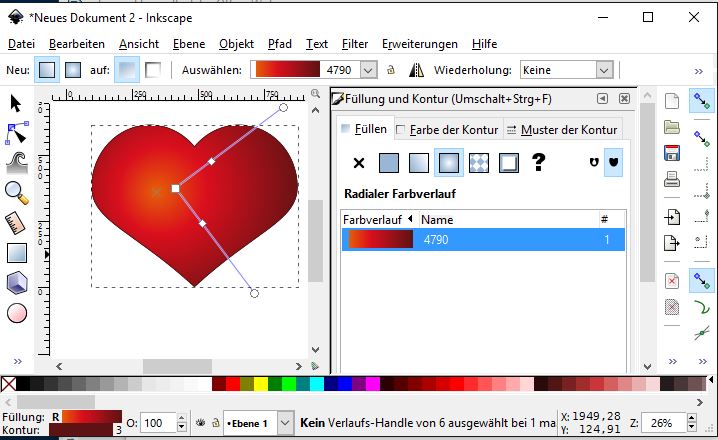Pick the circle ellipse tool
The width and height of the screenshot is (718, 440).
click(x=17, y=313)
